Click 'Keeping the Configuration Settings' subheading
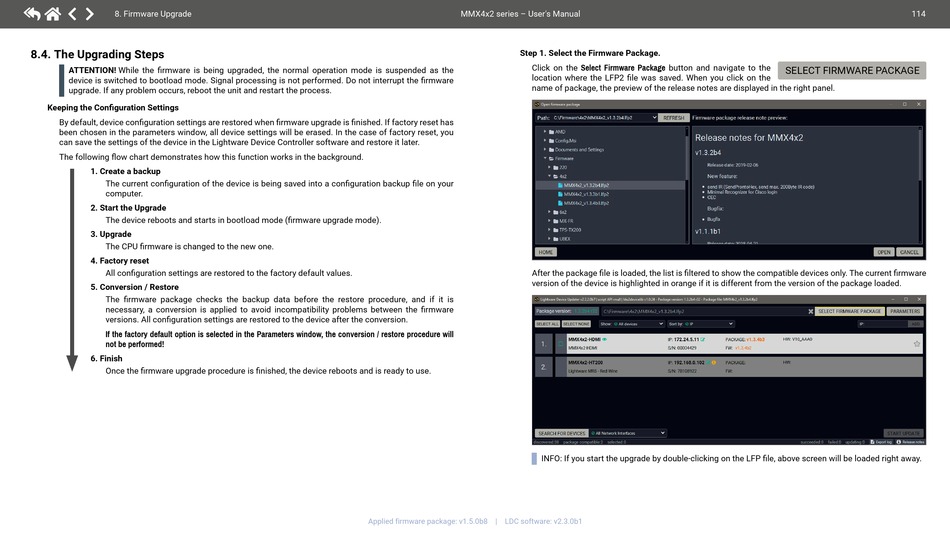Screen dimensions: 950x533 click(113, 108)
